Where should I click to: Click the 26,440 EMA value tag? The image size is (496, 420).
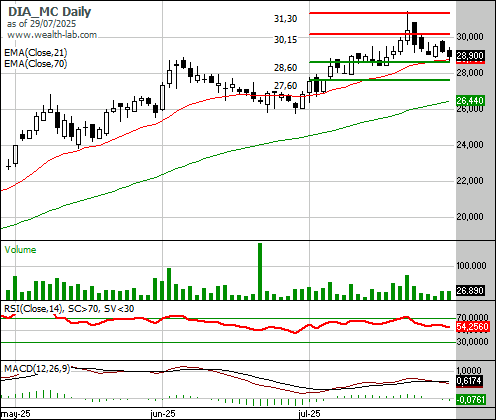(470, 100)
